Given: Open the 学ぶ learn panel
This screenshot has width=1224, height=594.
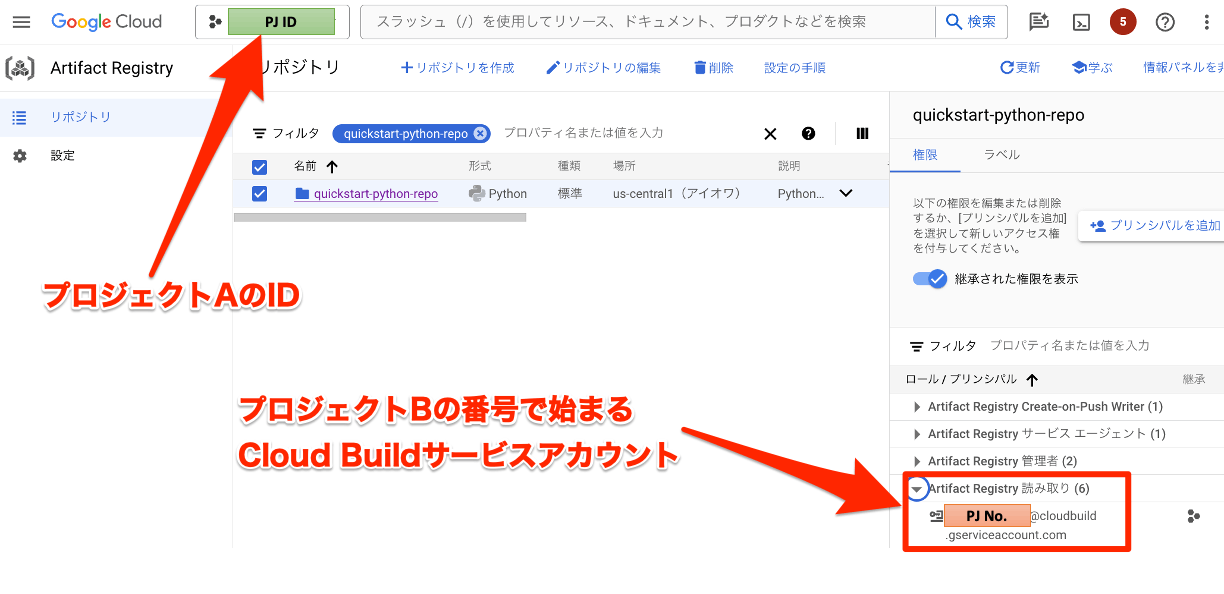Looking at the screenshot, I should pyautogui.click(x=1092, y=68).
